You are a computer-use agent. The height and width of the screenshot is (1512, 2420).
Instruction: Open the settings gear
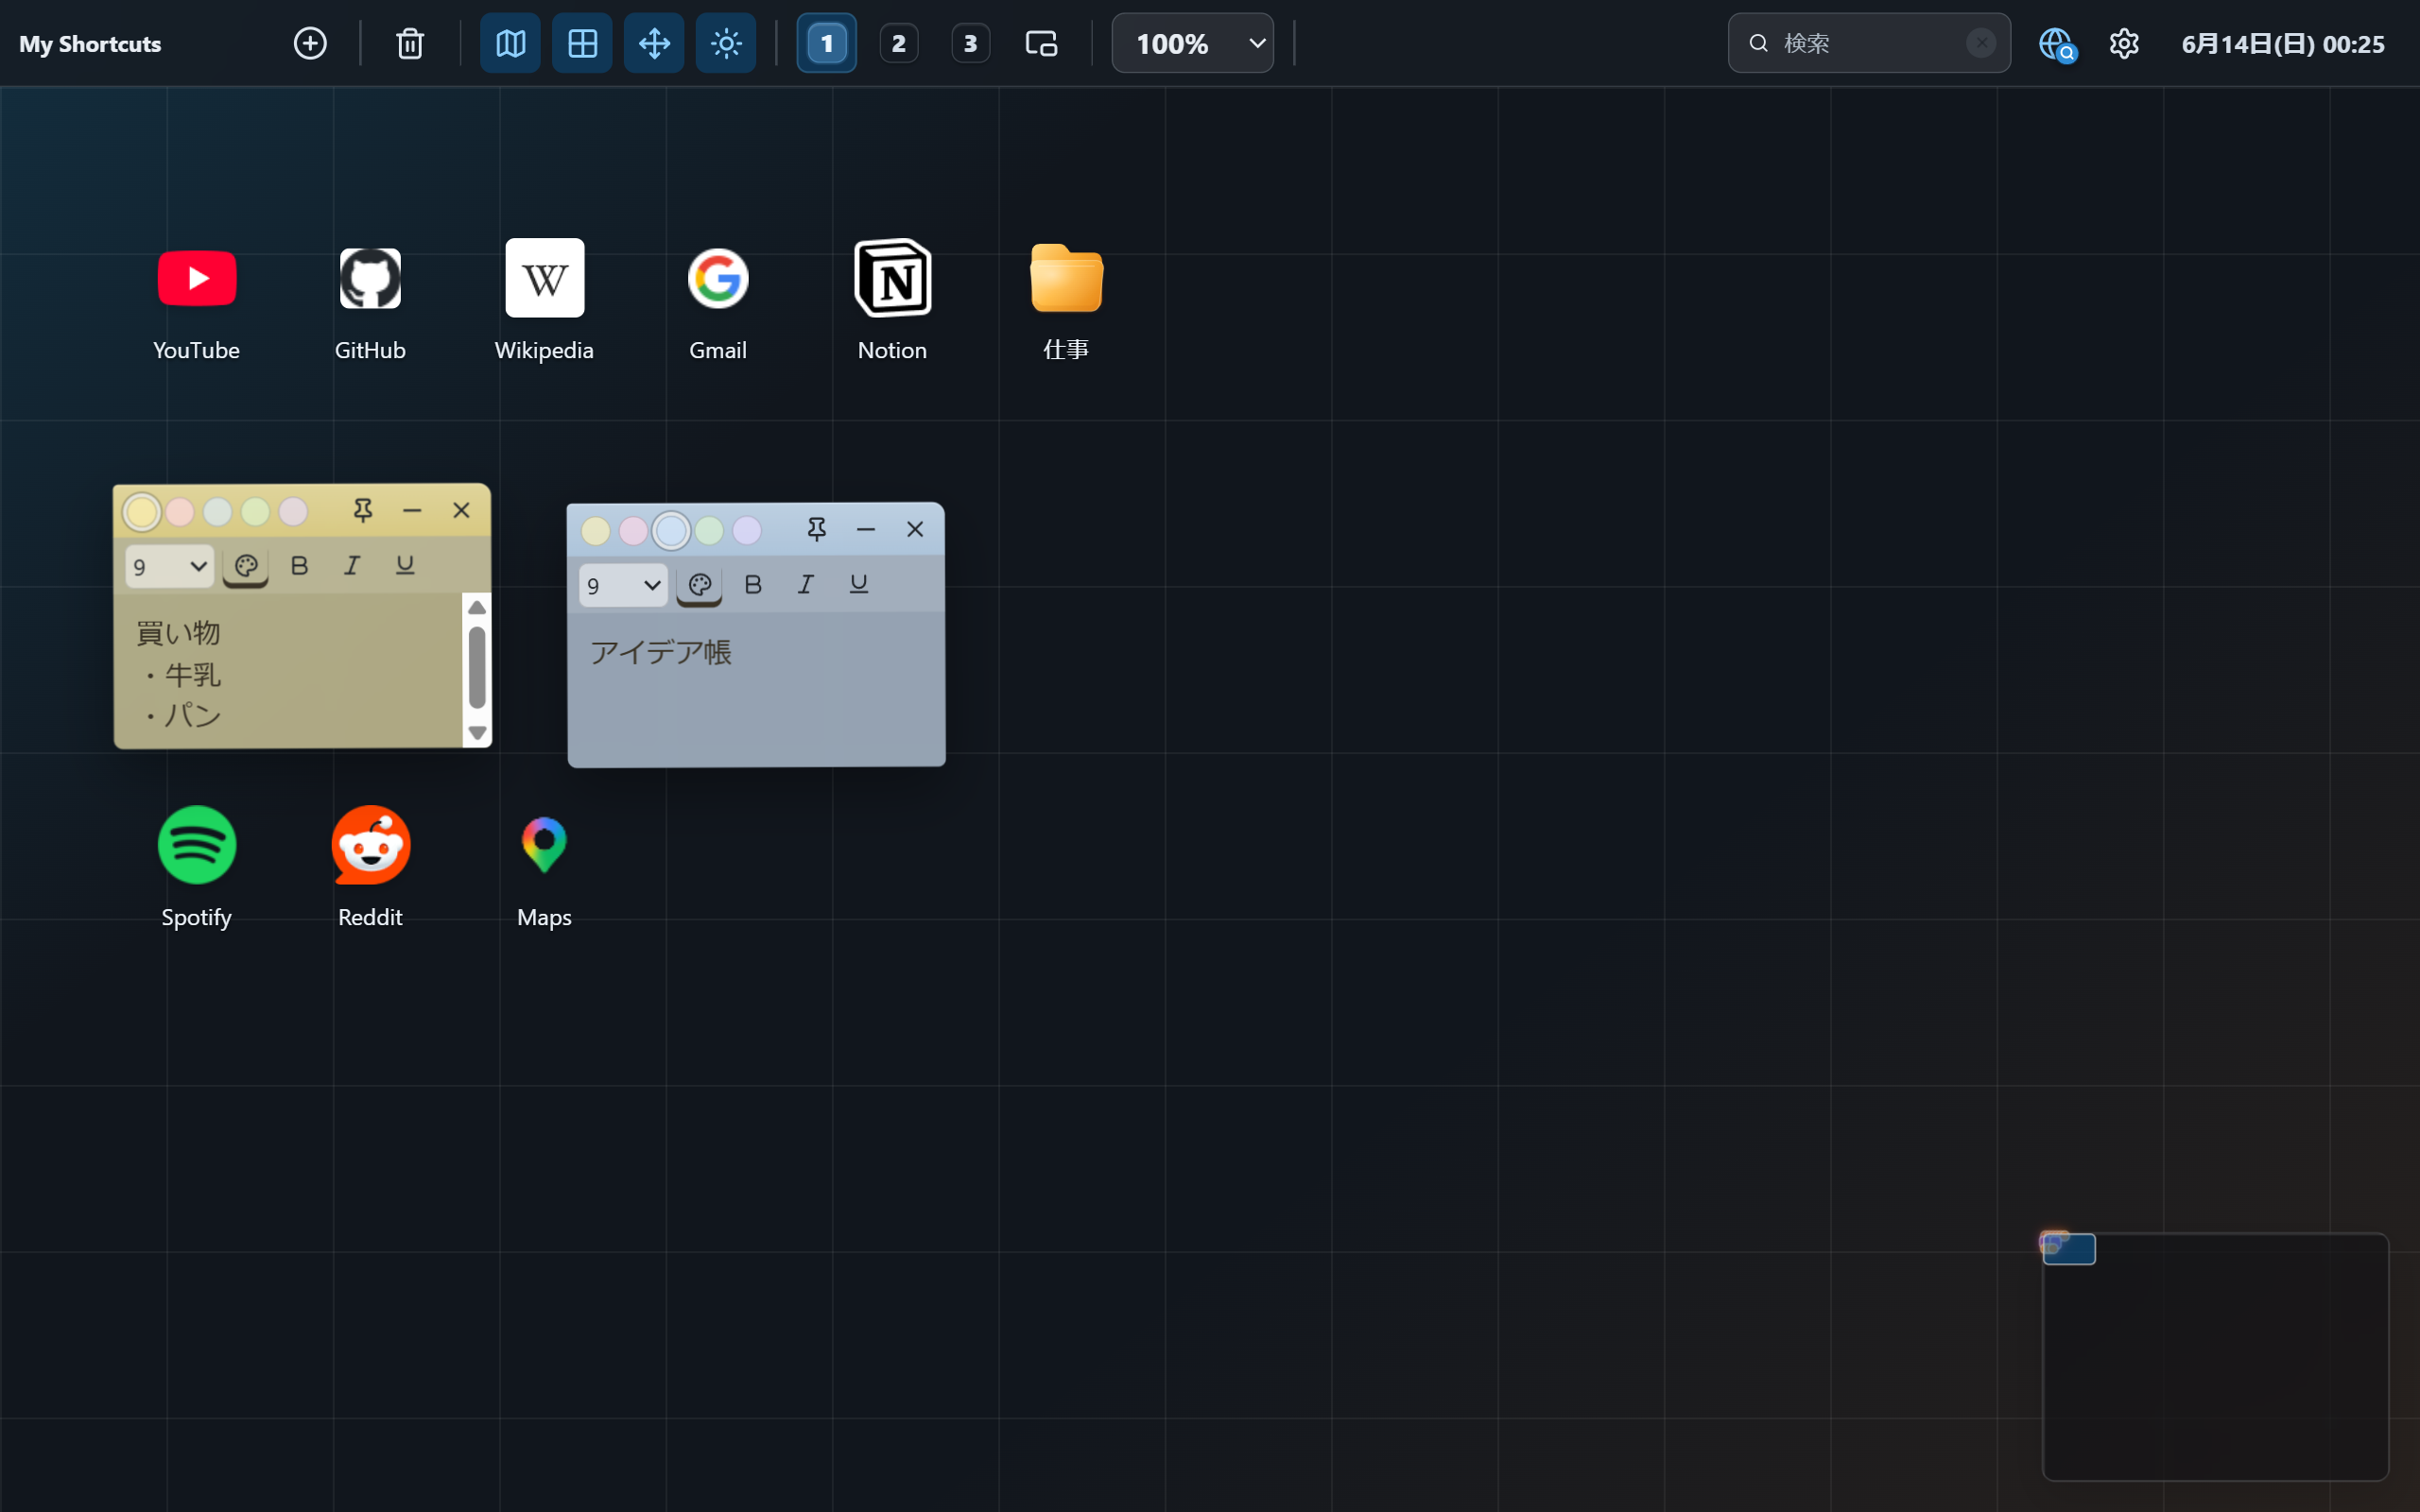click(2124, 43)
